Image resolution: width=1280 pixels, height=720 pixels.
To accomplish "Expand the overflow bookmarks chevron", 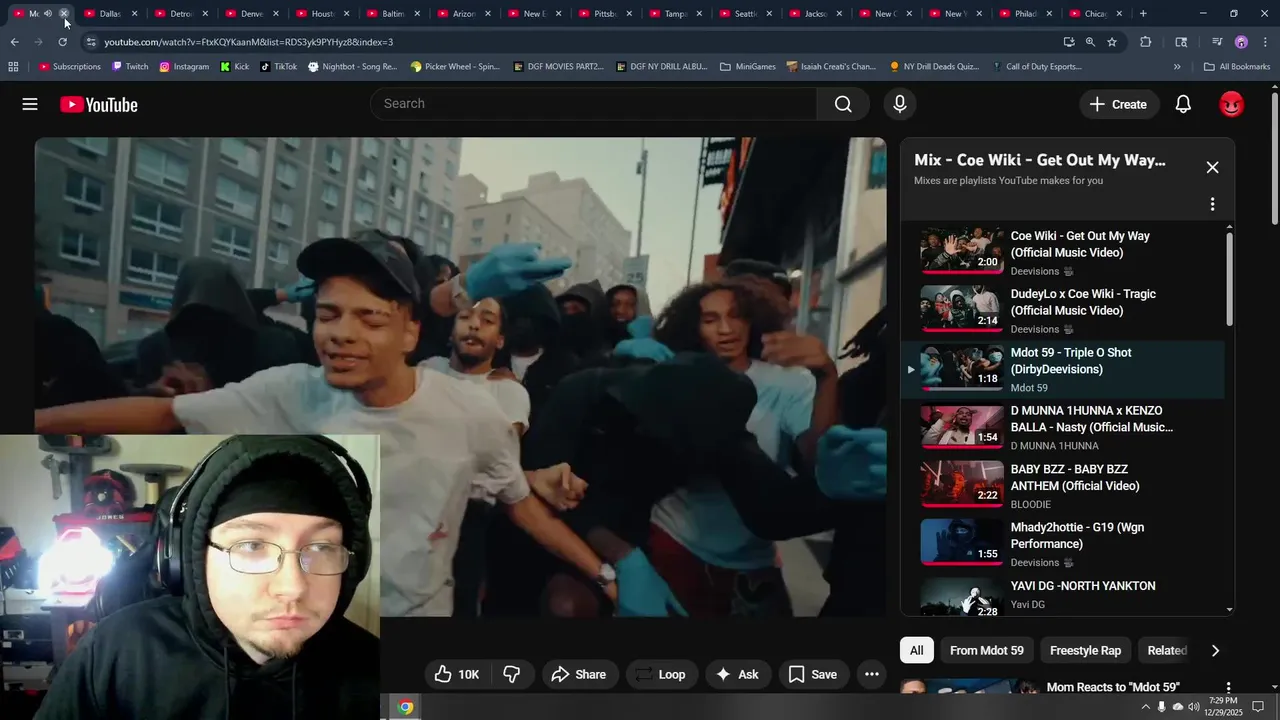I will (1177, 67).
